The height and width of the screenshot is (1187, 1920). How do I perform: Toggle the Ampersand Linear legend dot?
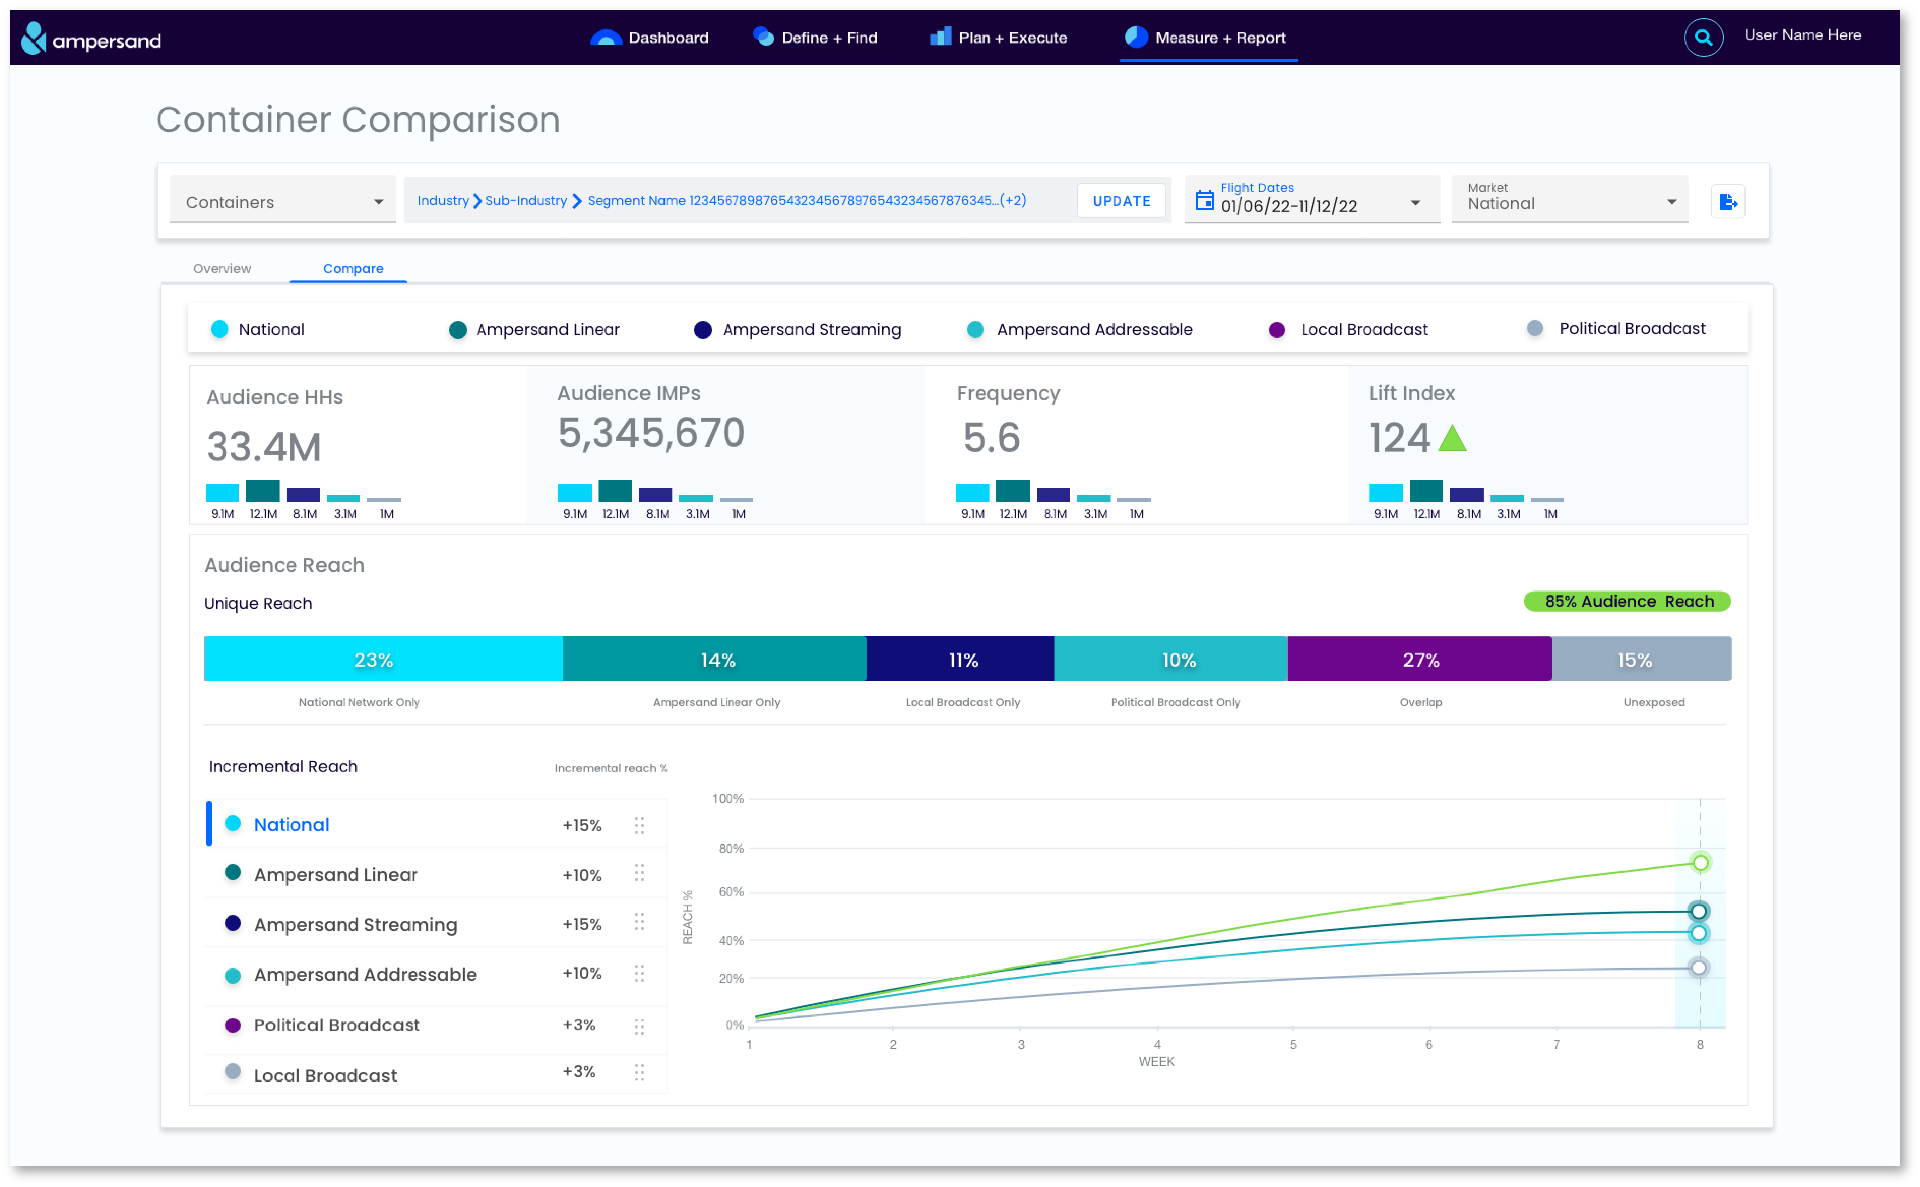[x=458, y=330]
